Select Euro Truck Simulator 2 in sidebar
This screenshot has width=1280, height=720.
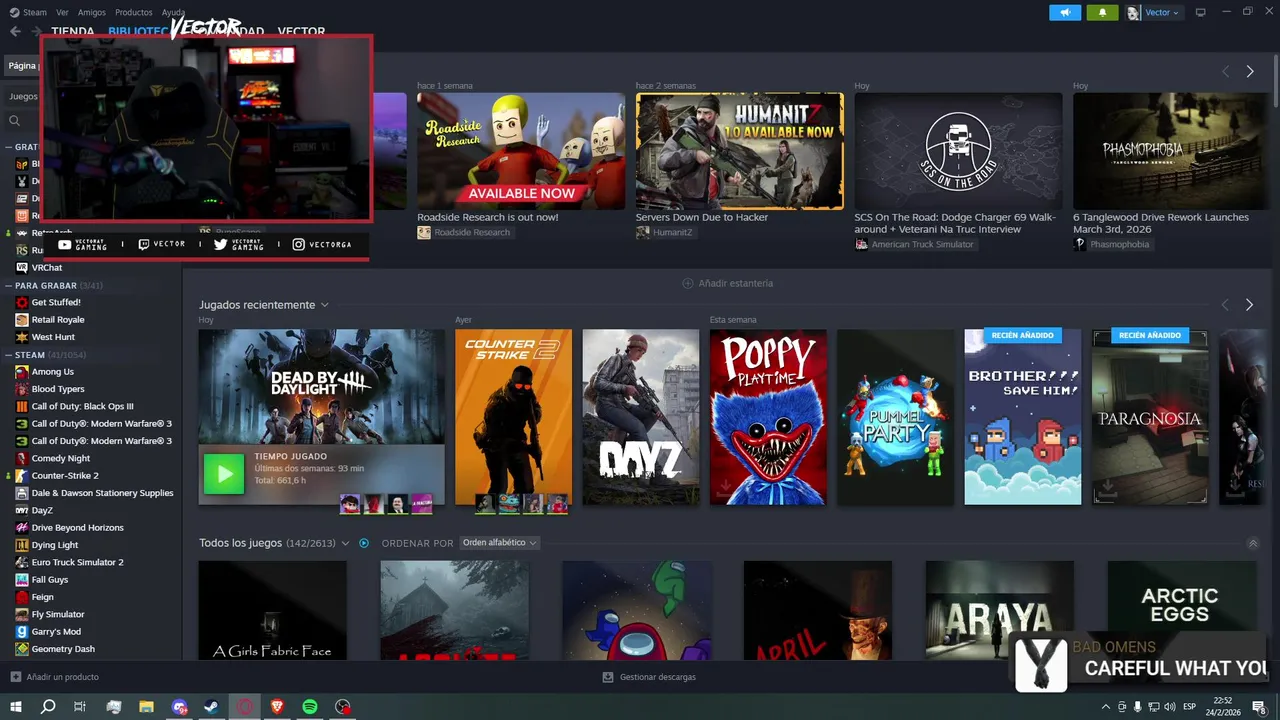pyautogui.click(x=77, y=562)
